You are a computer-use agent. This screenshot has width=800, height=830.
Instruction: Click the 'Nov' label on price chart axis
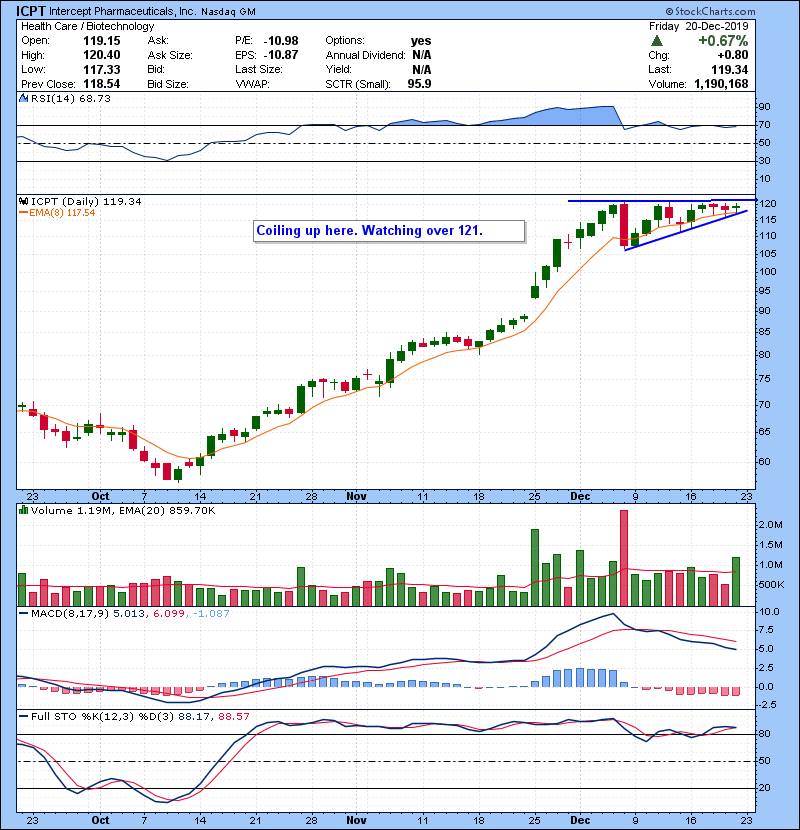point(356,496)
